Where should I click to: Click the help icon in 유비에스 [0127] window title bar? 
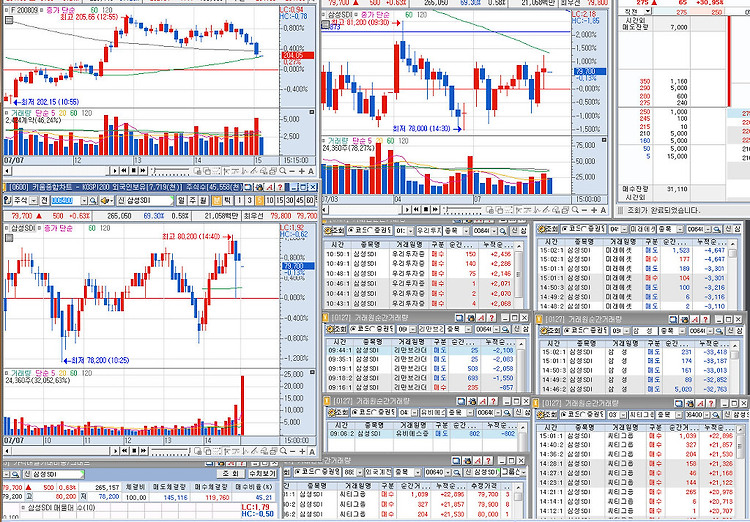click(x=493, y=401)
